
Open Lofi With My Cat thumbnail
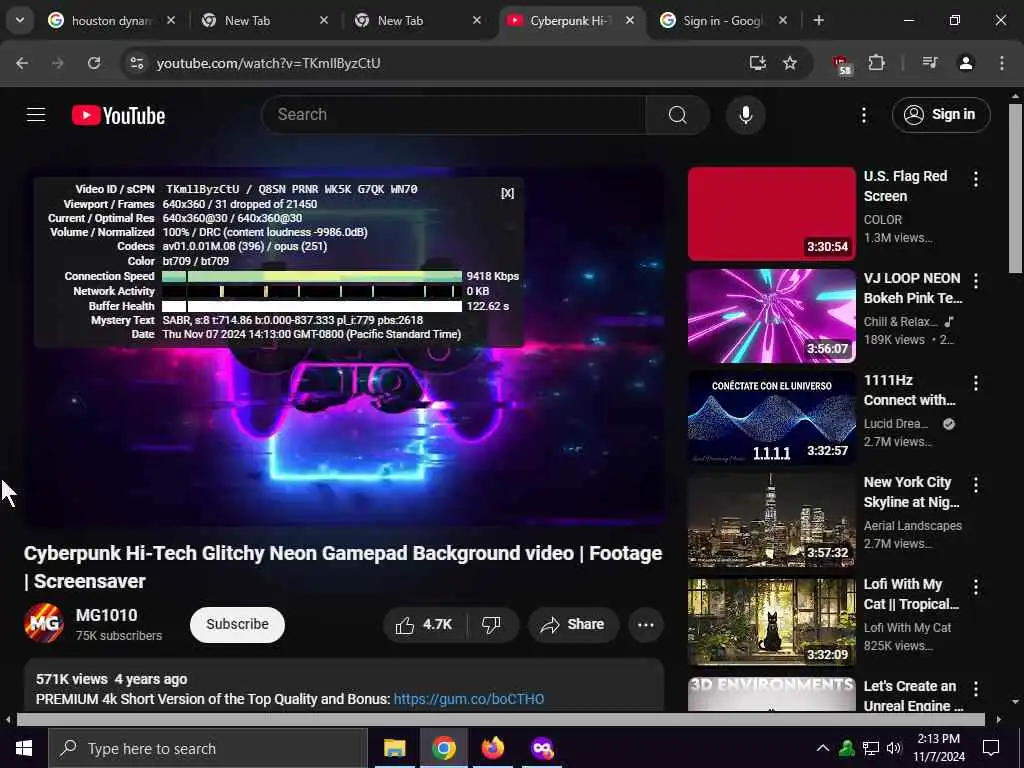[x=771, y=622]
